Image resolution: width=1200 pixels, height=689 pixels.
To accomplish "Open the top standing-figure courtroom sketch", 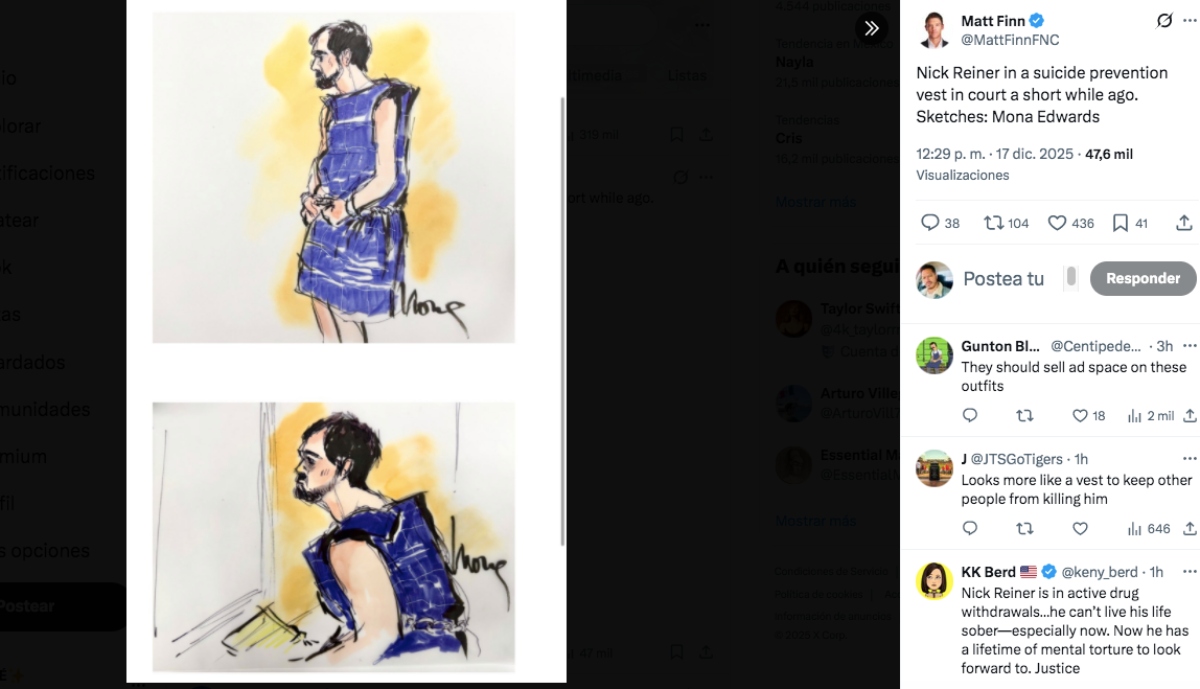I will [333, 177].
